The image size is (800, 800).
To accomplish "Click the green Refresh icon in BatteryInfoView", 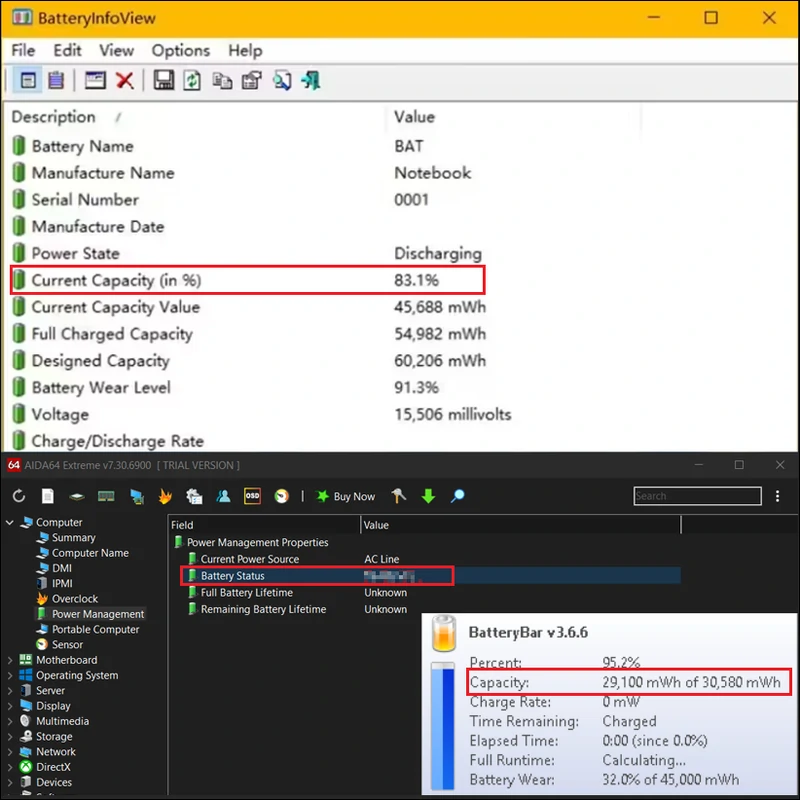I will click(x=192, y=81).
